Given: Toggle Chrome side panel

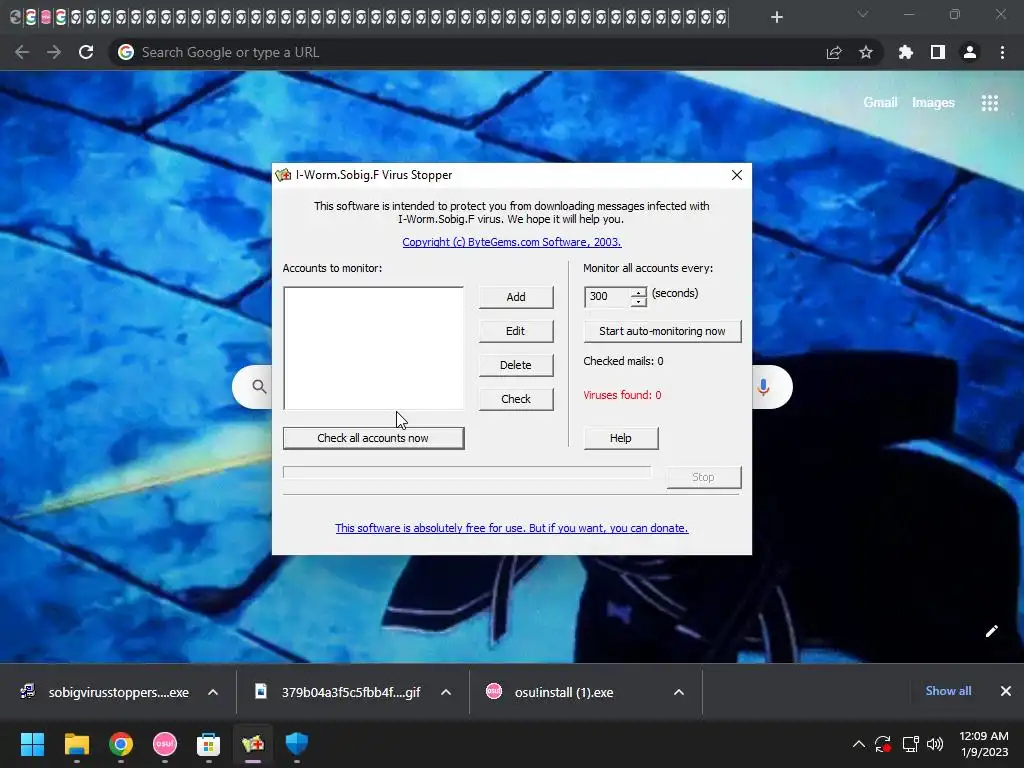Looking at the screenshot, I should [x=938, y=52].
